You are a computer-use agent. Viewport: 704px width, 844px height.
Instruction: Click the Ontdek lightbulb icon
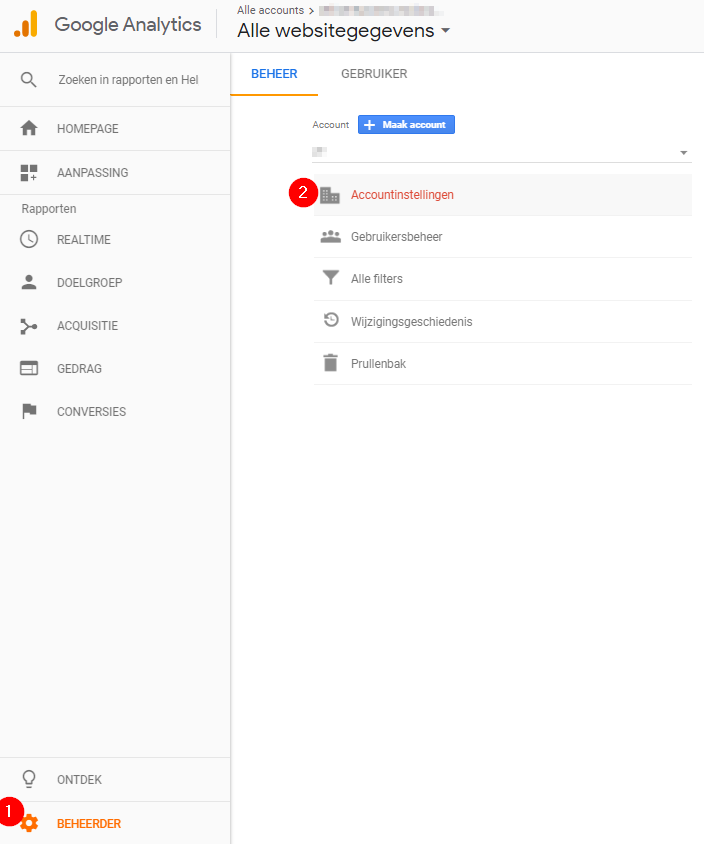pos(29,780)
